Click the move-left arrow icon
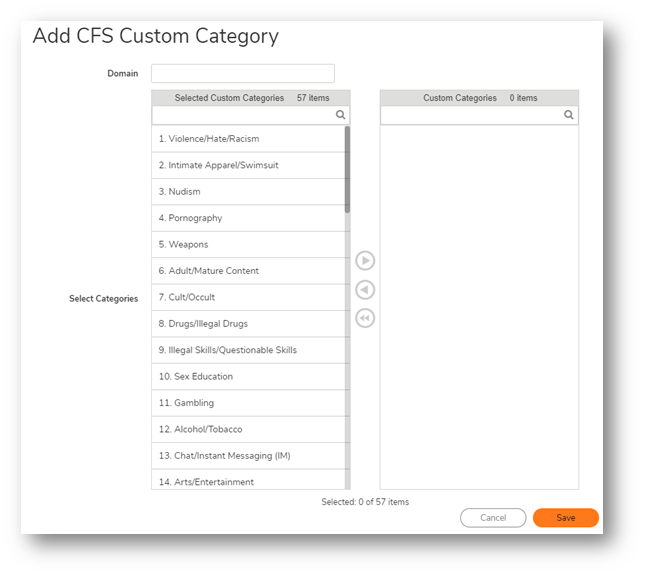Viewport: 645px width, 576px height. [365, 290]
